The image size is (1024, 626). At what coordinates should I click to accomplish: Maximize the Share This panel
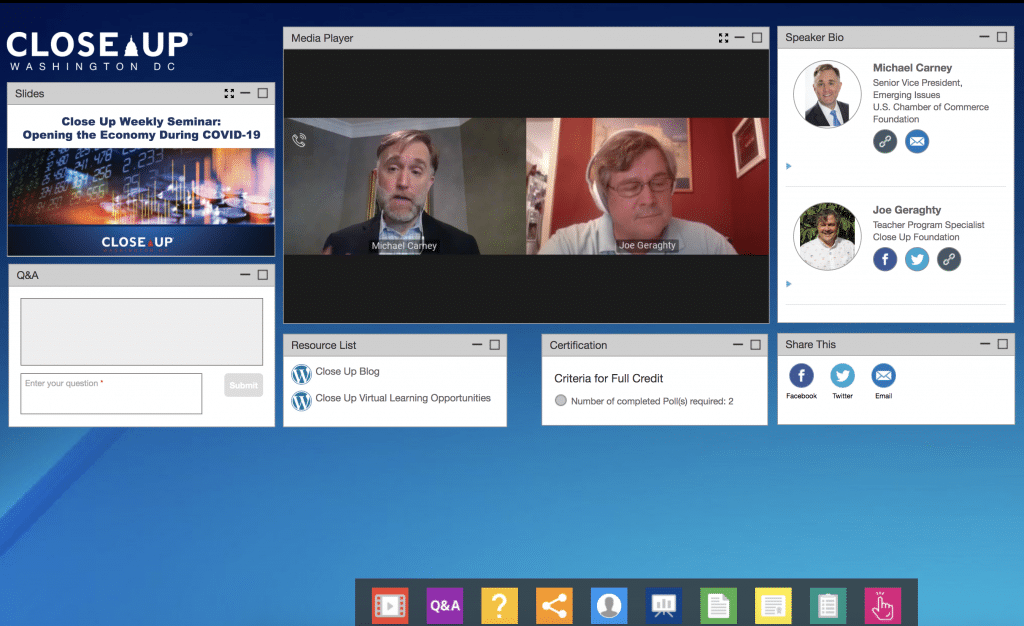click(x=1002, y=343)
